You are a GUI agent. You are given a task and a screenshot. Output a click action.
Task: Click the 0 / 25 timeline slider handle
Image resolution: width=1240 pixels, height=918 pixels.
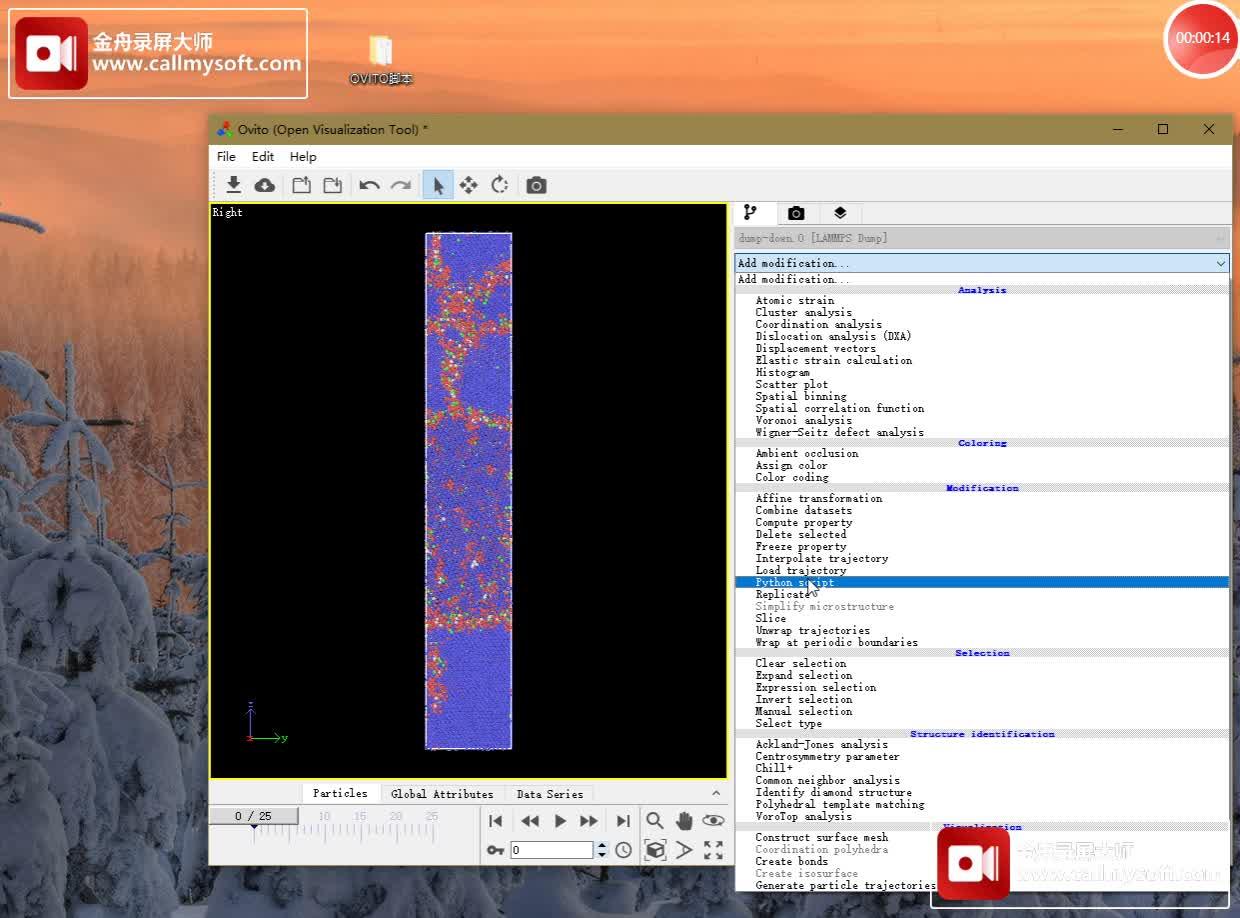(253, 816)
